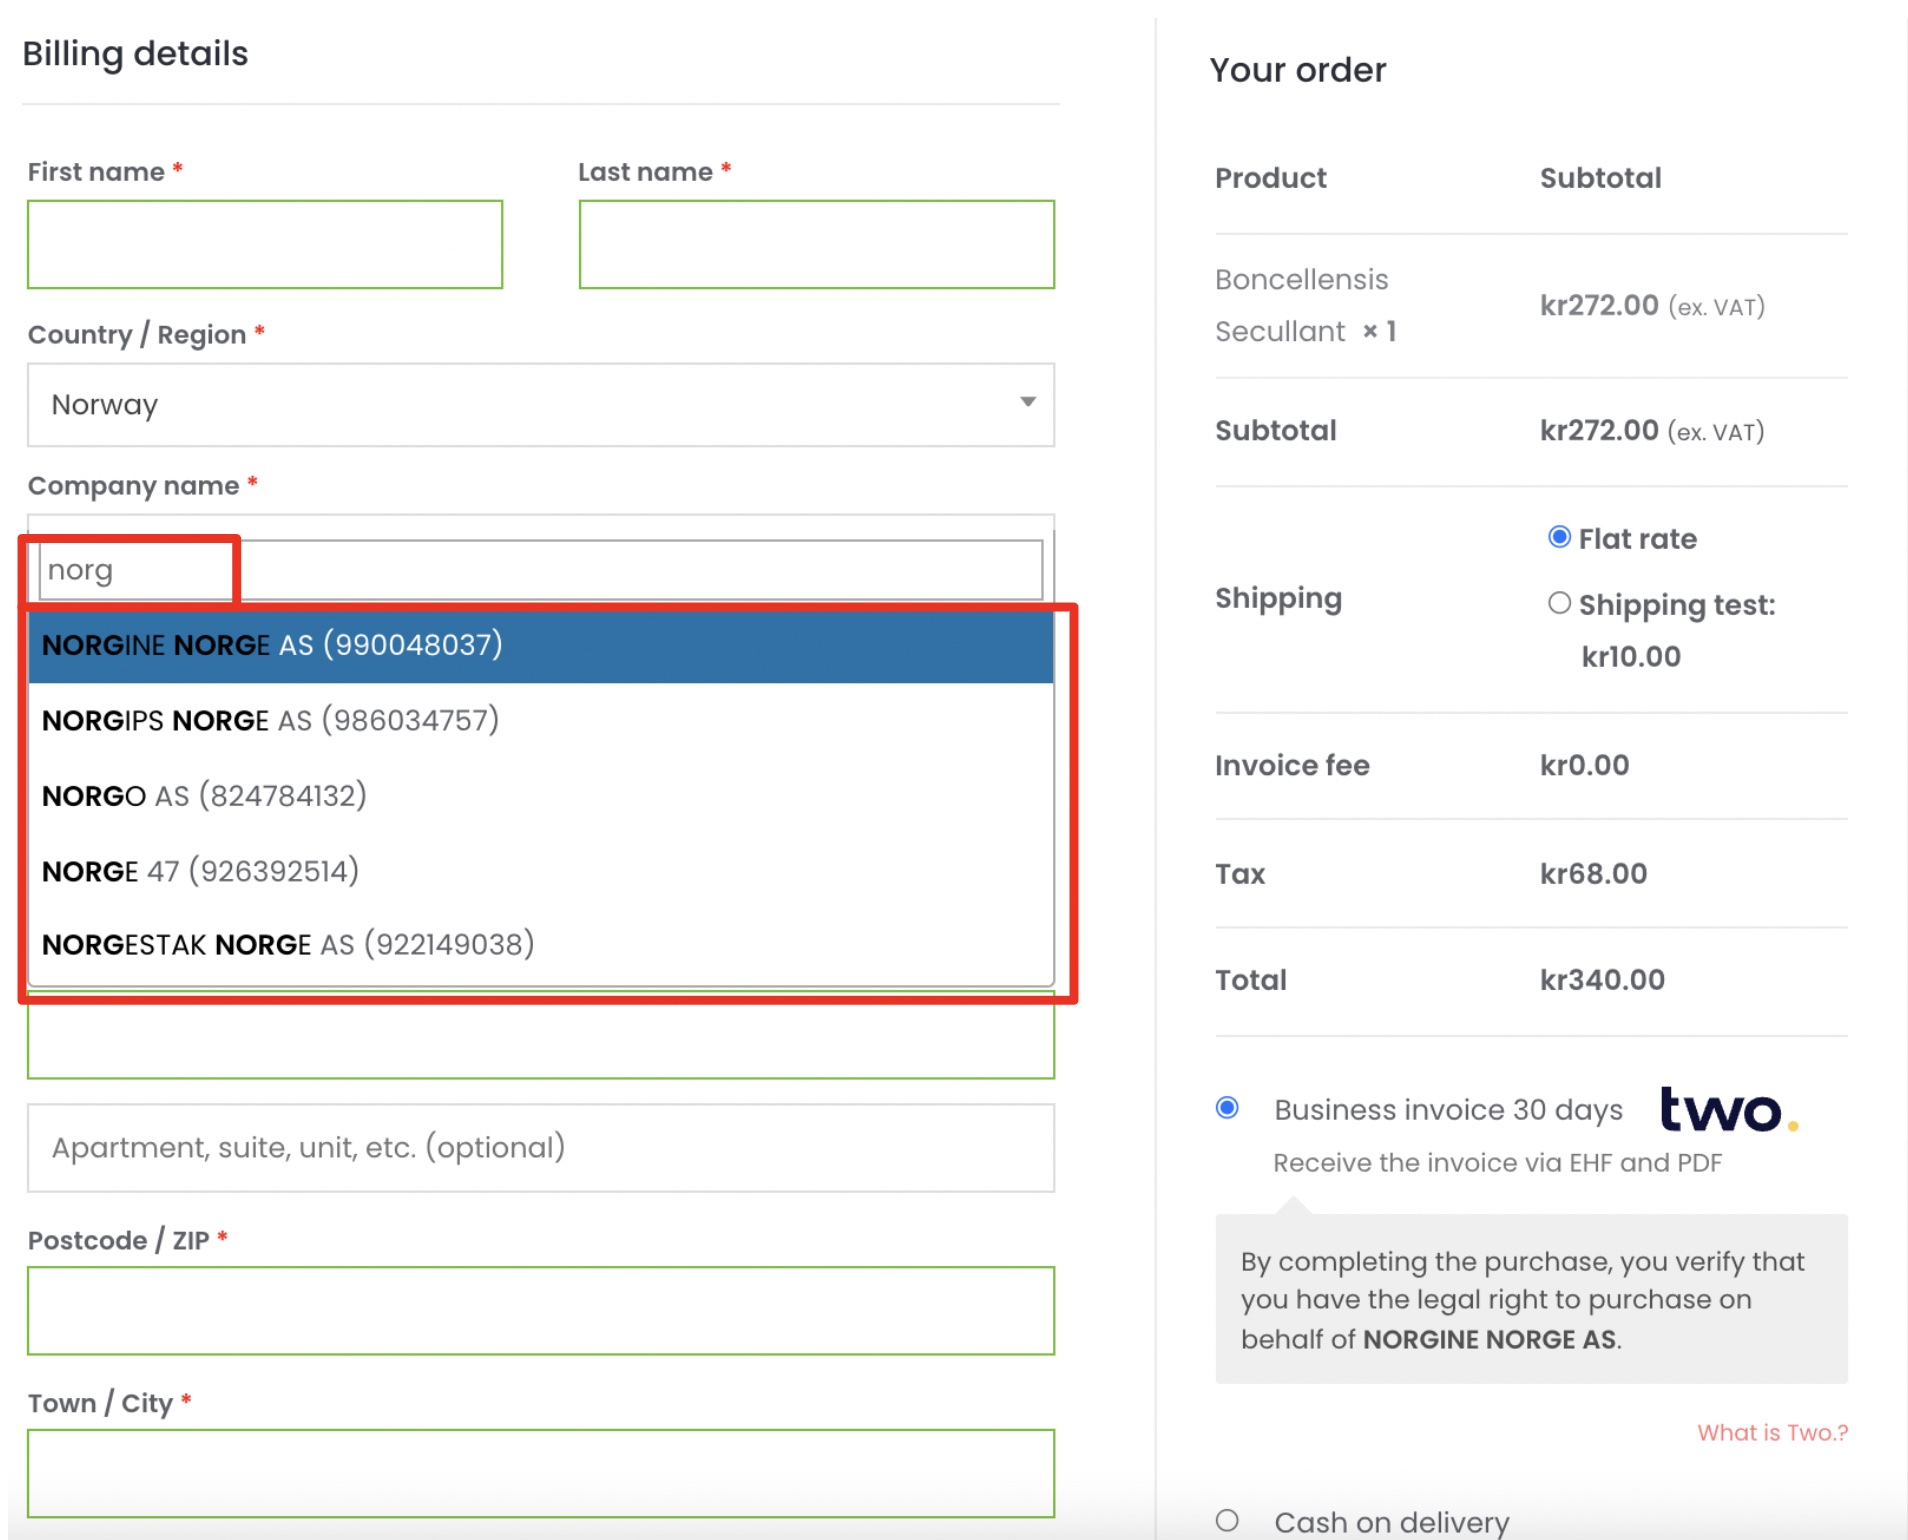1908x1540 pixels.
Task: Open the Country / Region dropdown showing Norway
Action: pos(541,405)
